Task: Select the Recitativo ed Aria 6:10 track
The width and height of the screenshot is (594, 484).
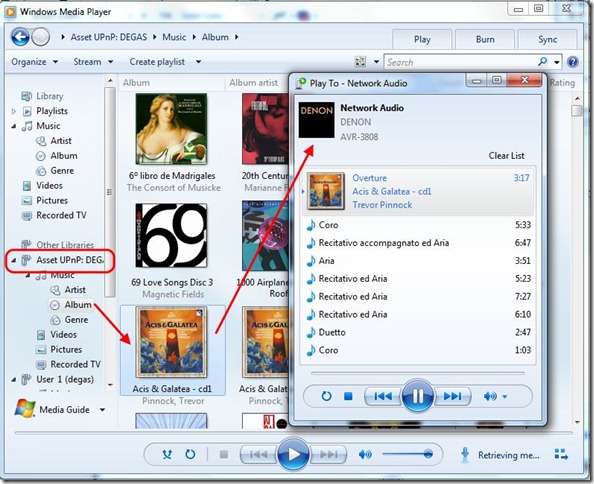Action: pos(418,314)
